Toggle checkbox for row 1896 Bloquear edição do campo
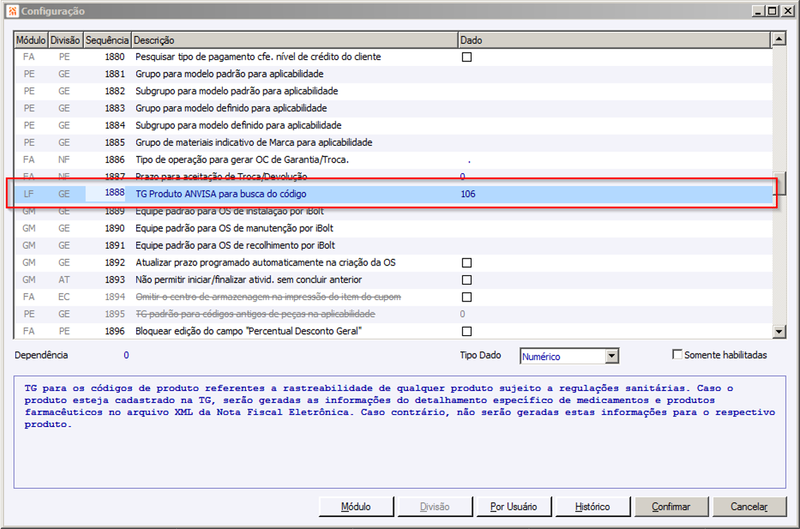This screenshot has height=529, width=800. point(466,332)
